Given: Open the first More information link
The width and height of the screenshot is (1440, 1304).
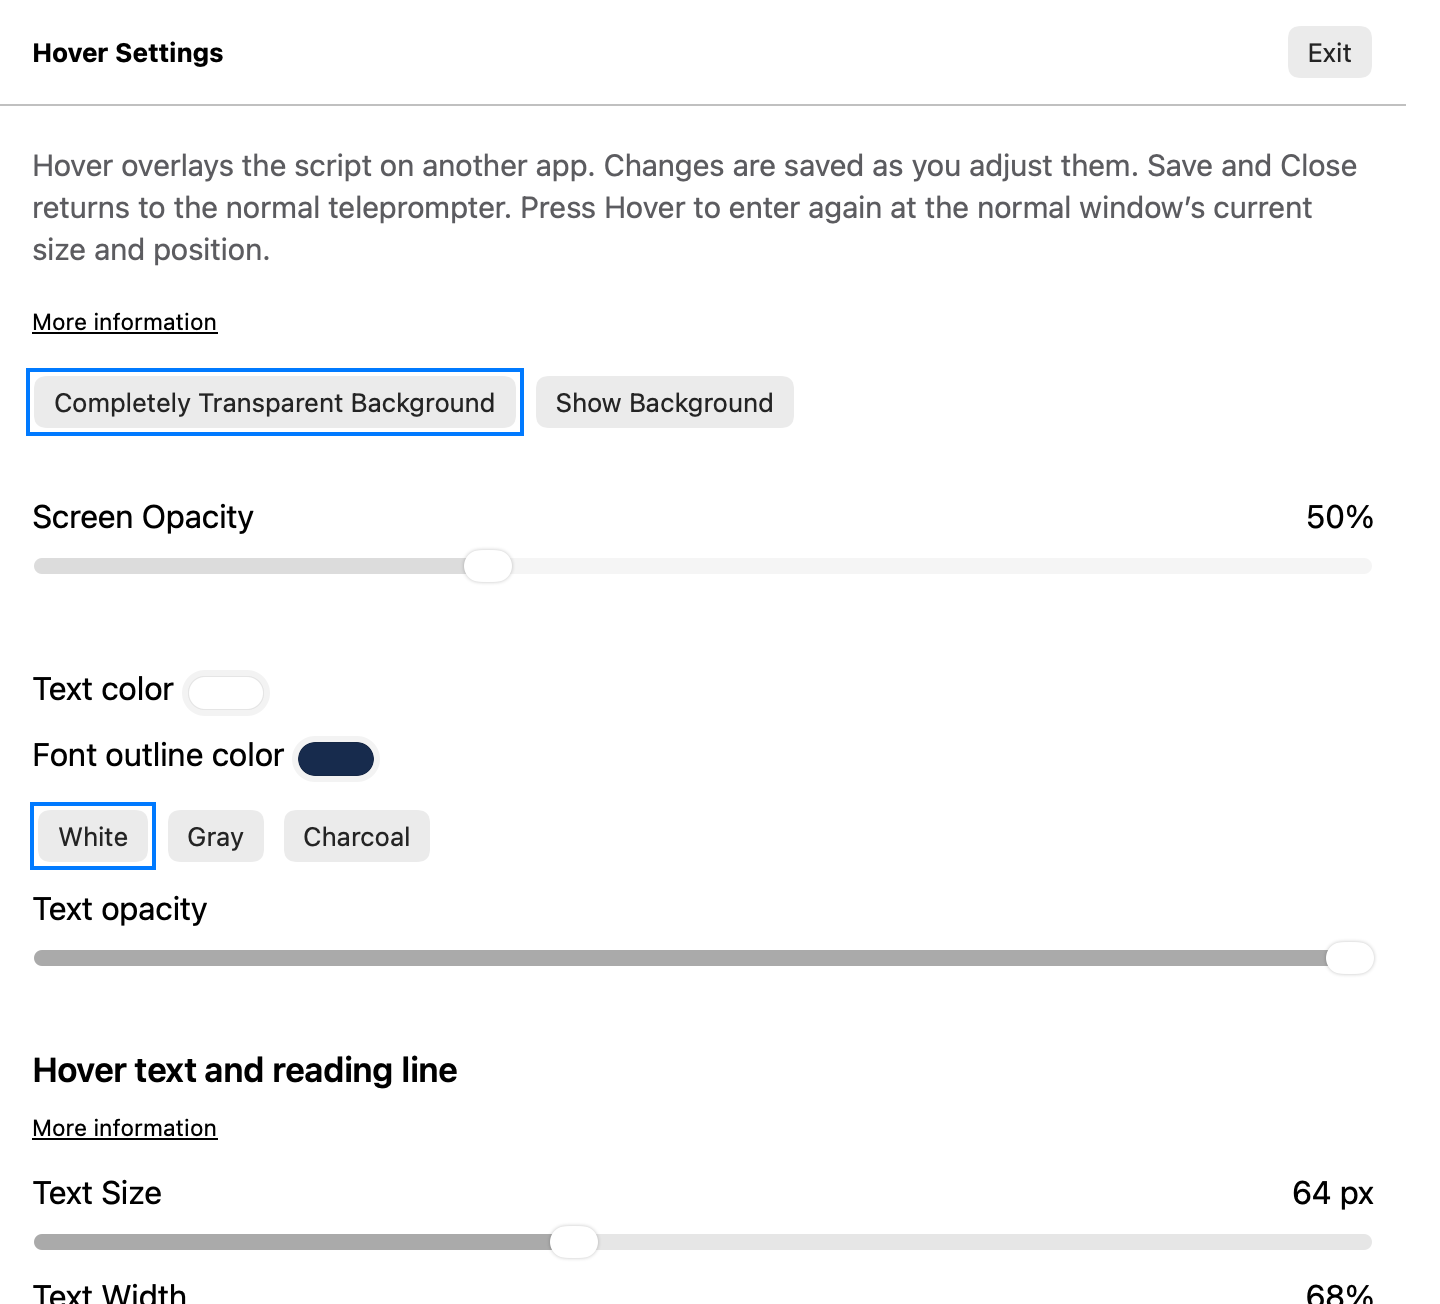Looking at the screenshot, I should click(125, 322).
